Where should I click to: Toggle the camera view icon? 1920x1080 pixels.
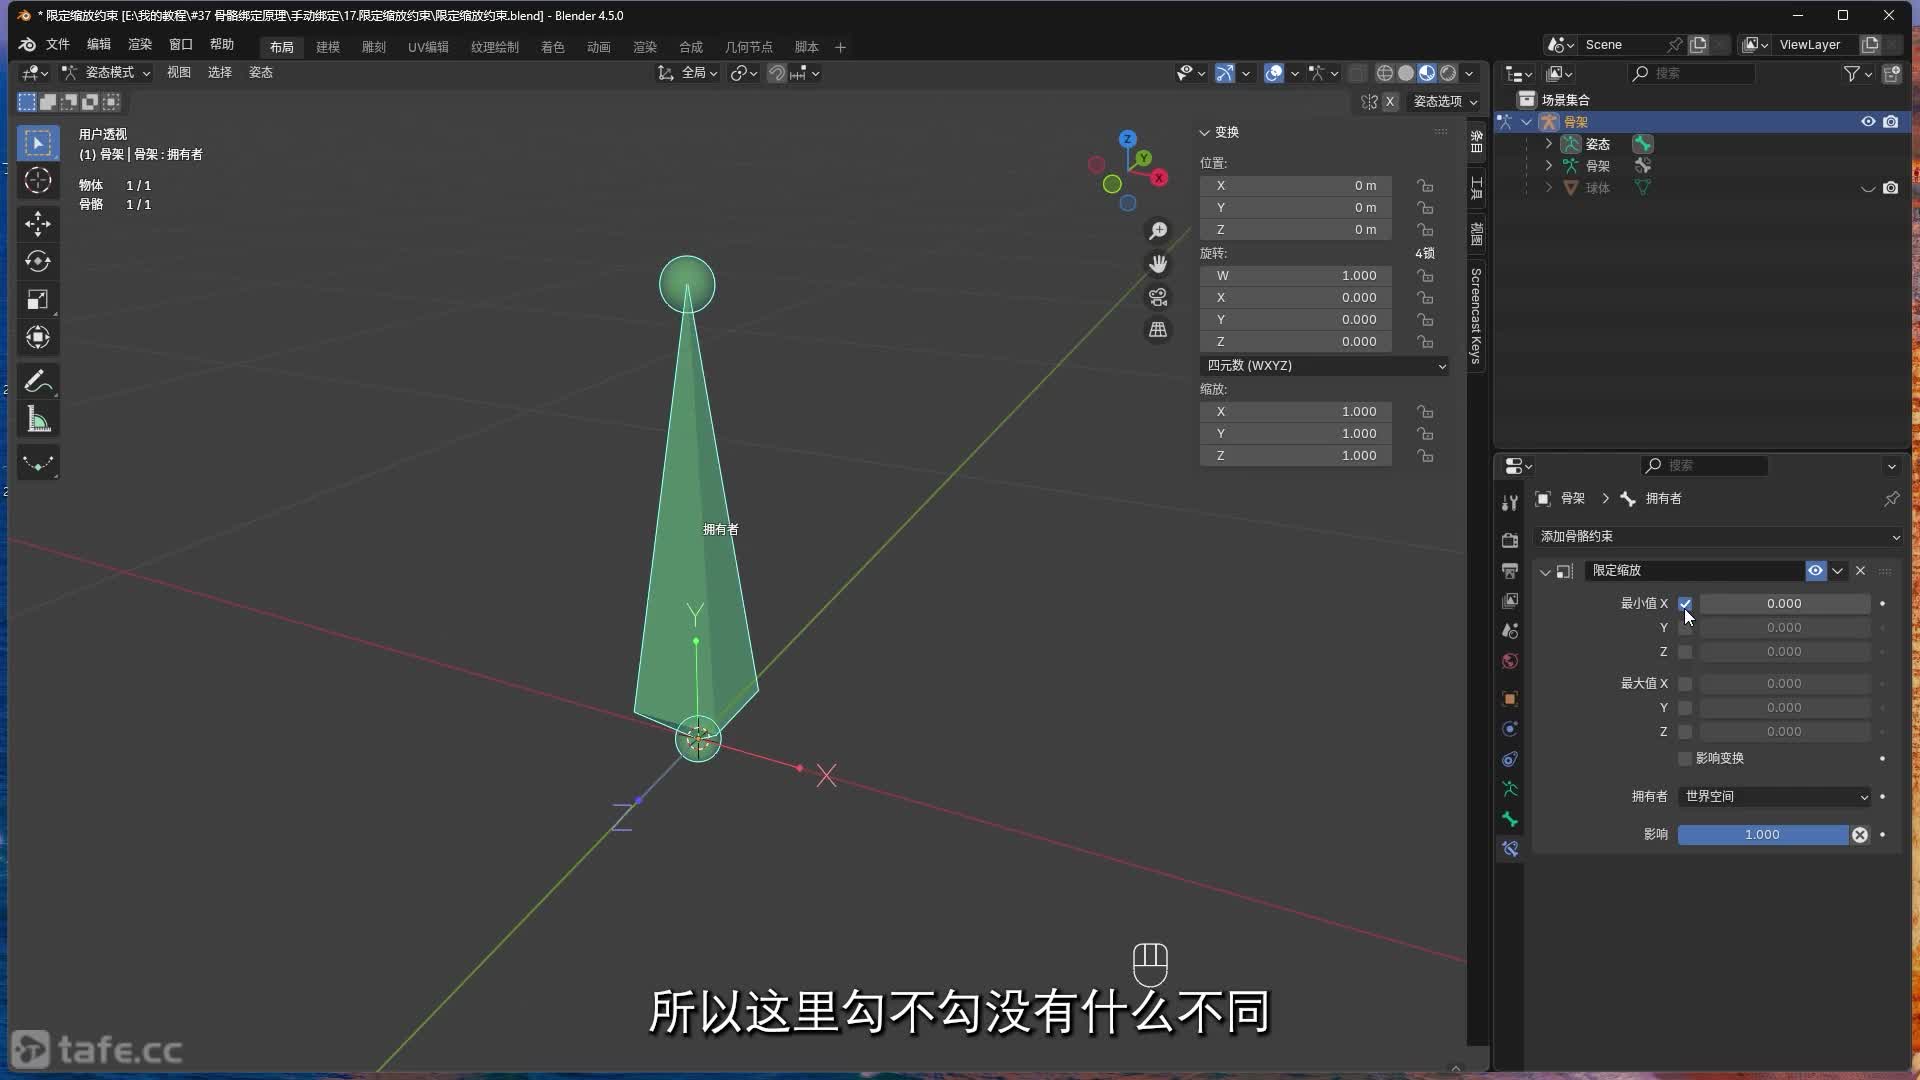click(1158, 297)
